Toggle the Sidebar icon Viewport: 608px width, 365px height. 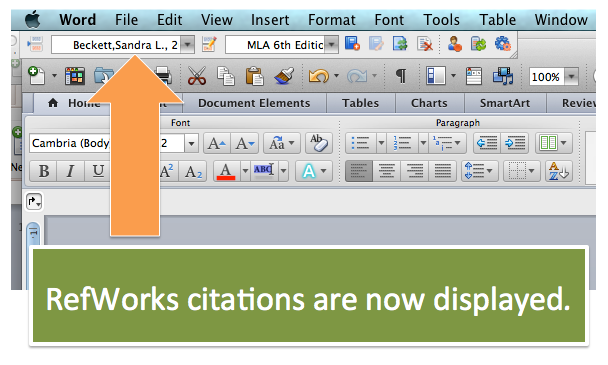coord(435,76)
